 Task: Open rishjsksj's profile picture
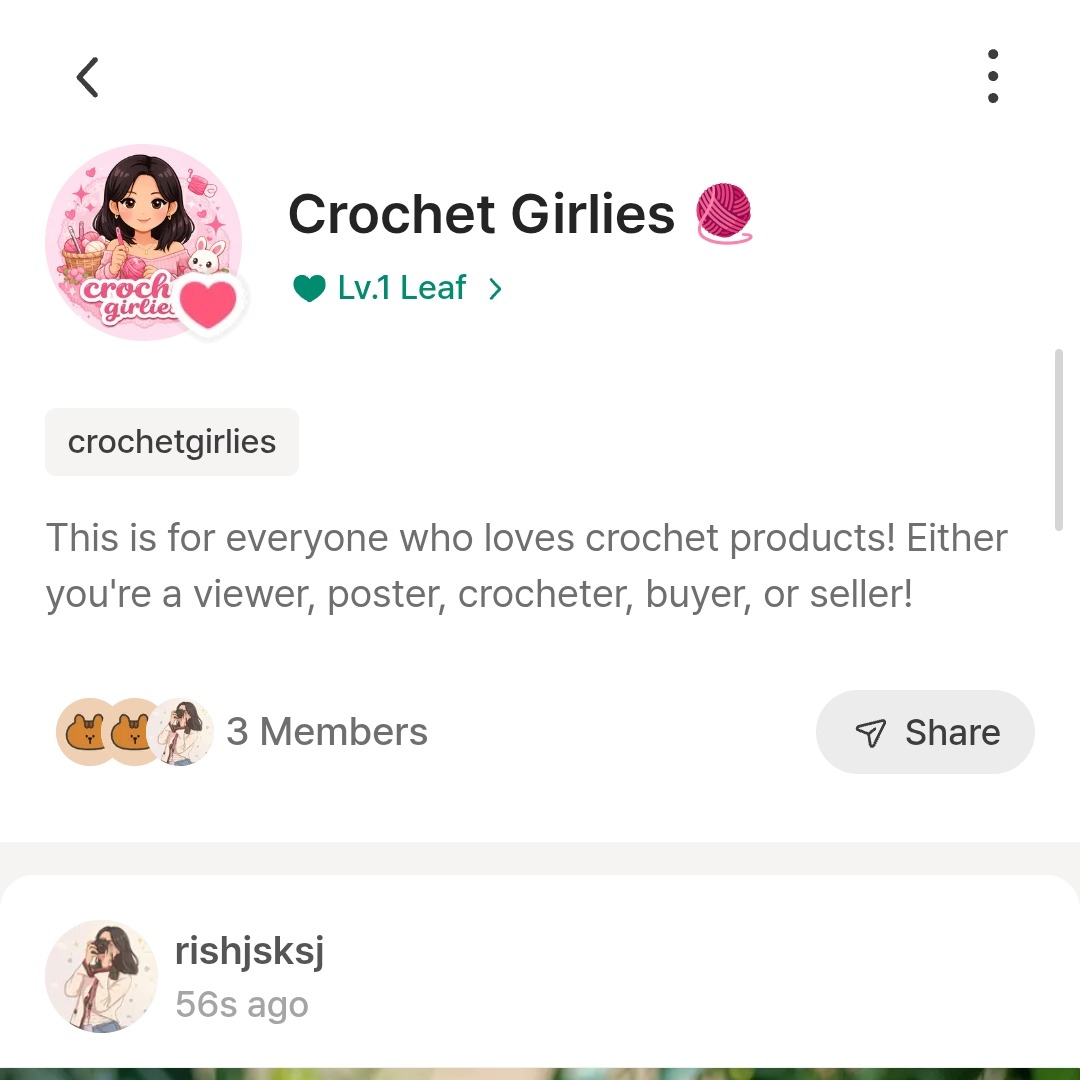[x=101, y=976]
